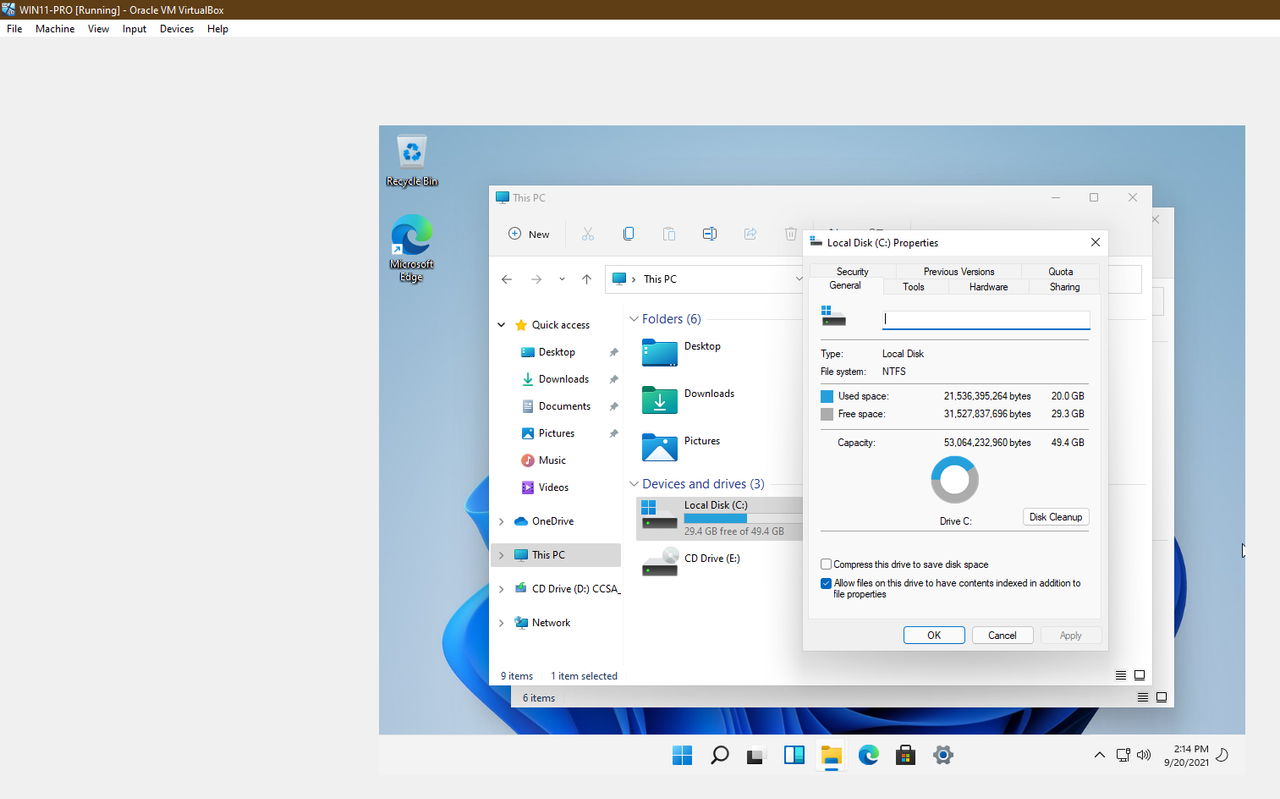1280x799 pixels.
Task: Open the Recycle Bin desktop icon
Action: [x=412, y=161]
